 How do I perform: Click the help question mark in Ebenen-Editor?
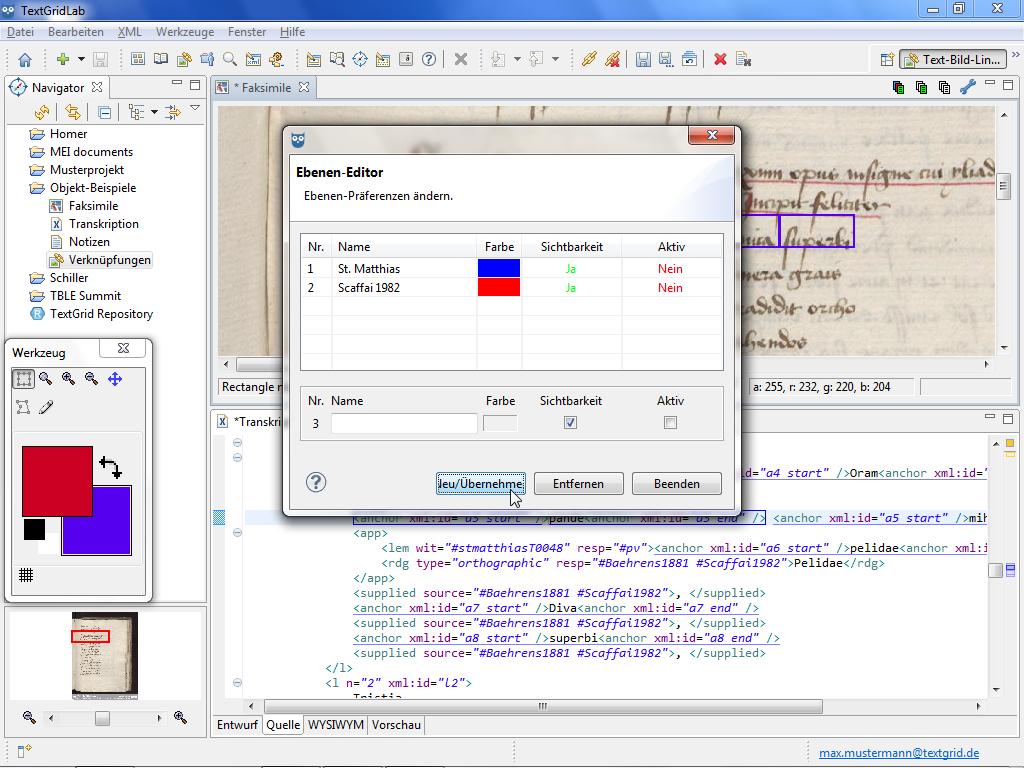click(316, 483)
